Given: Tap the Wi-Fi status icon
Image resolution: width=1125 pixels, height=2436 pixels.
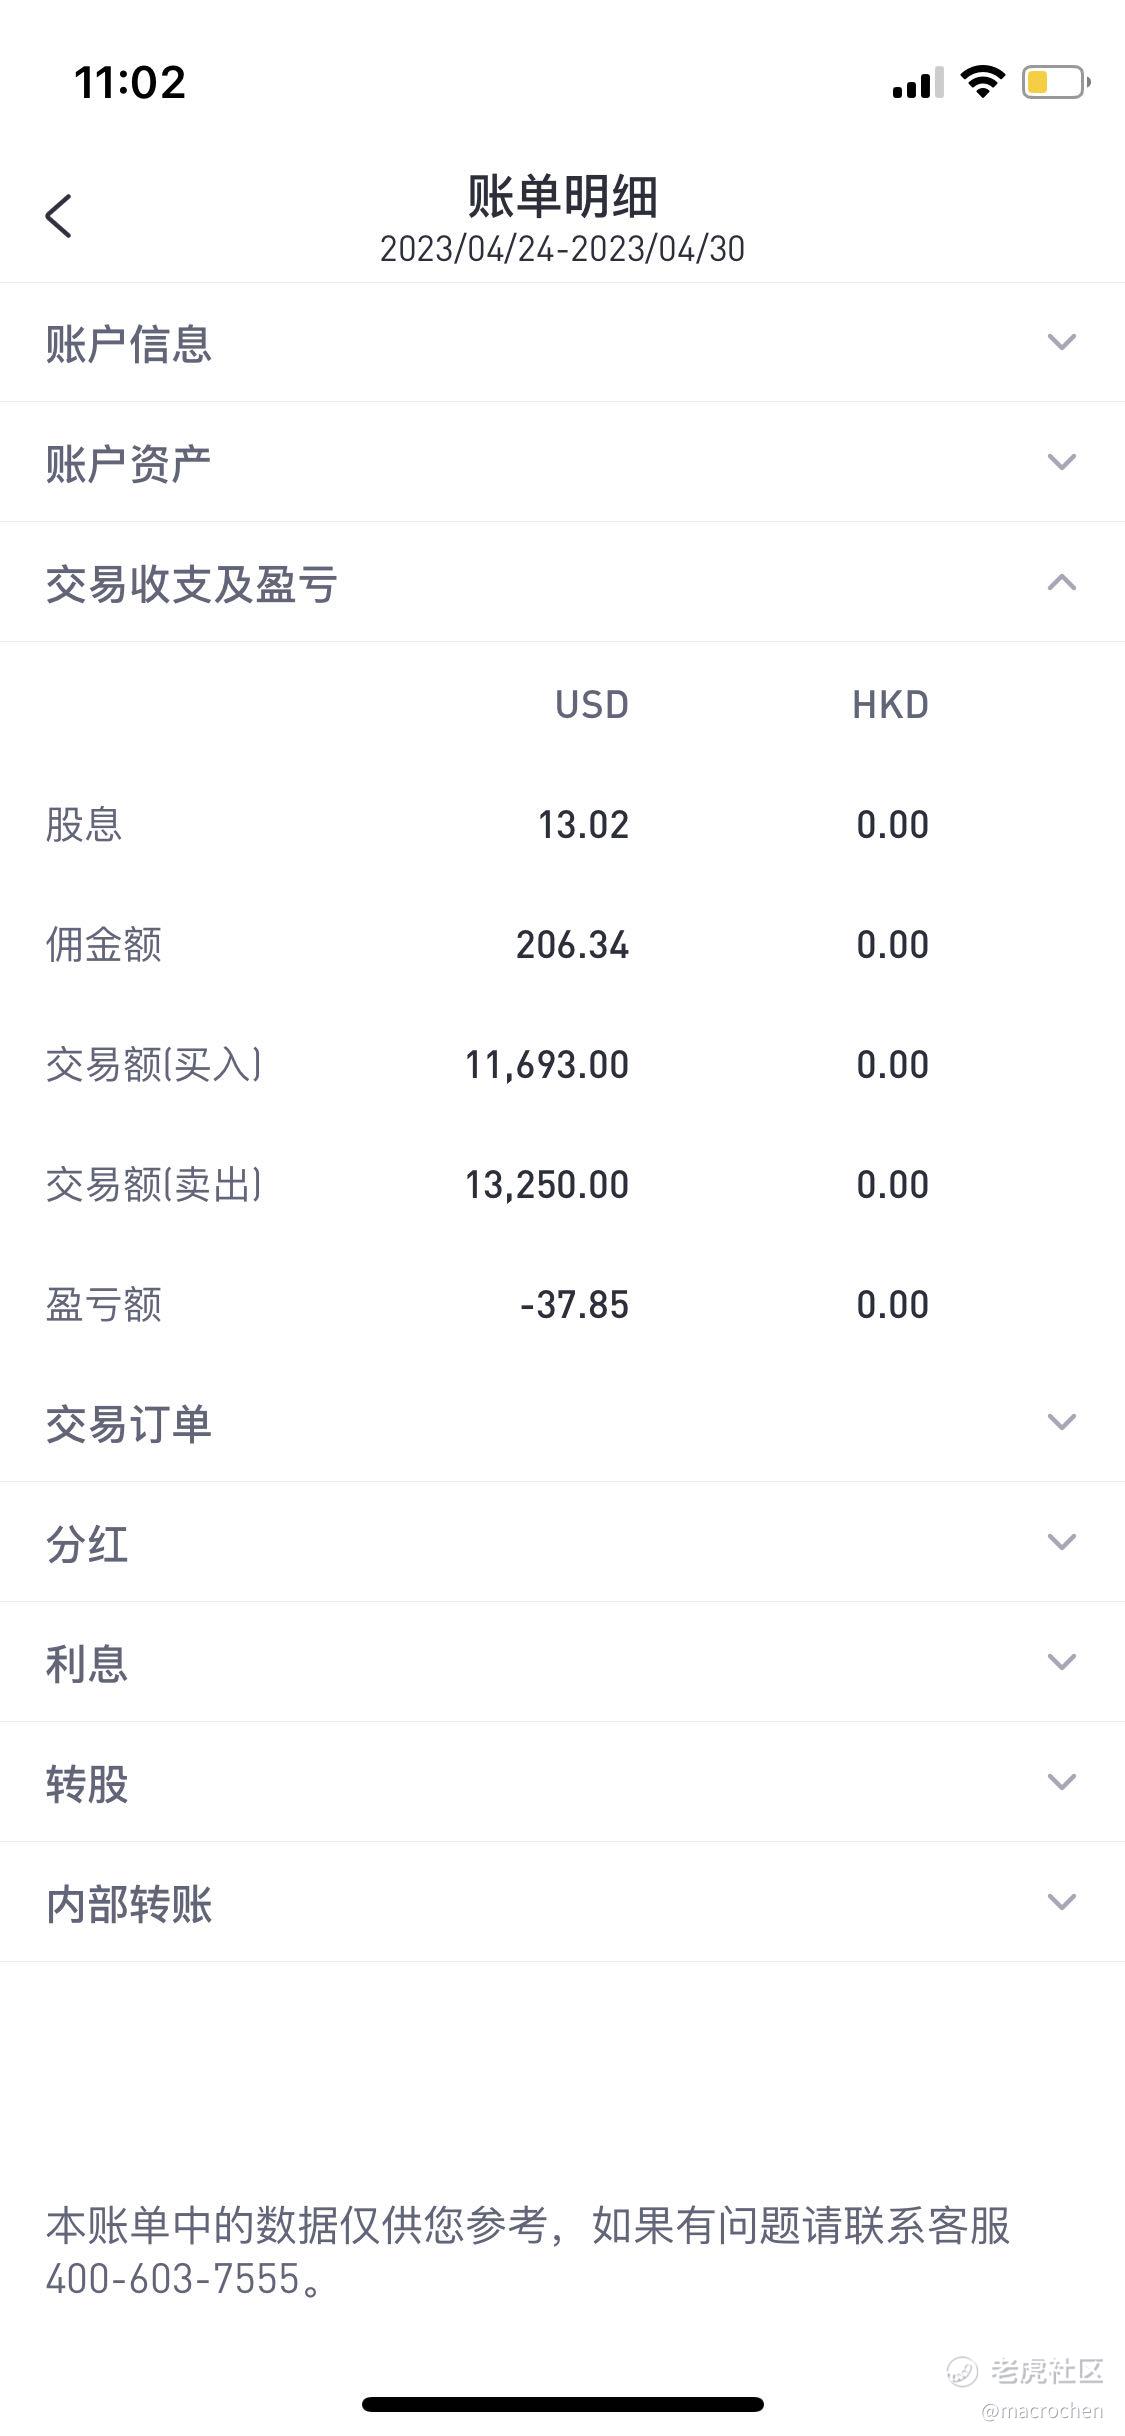Looking at the screenshot, I should (x=982, y=81).
